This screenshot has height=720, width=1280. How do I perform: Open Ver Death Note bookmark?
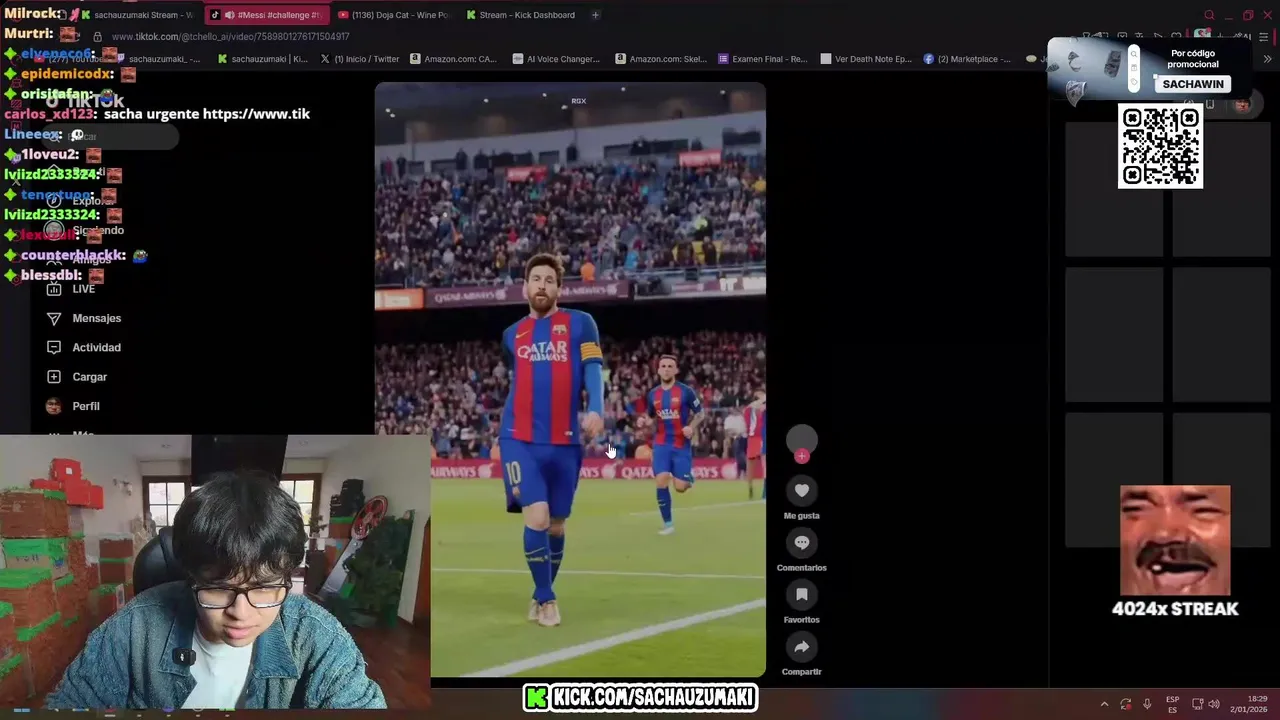point(866,59)
